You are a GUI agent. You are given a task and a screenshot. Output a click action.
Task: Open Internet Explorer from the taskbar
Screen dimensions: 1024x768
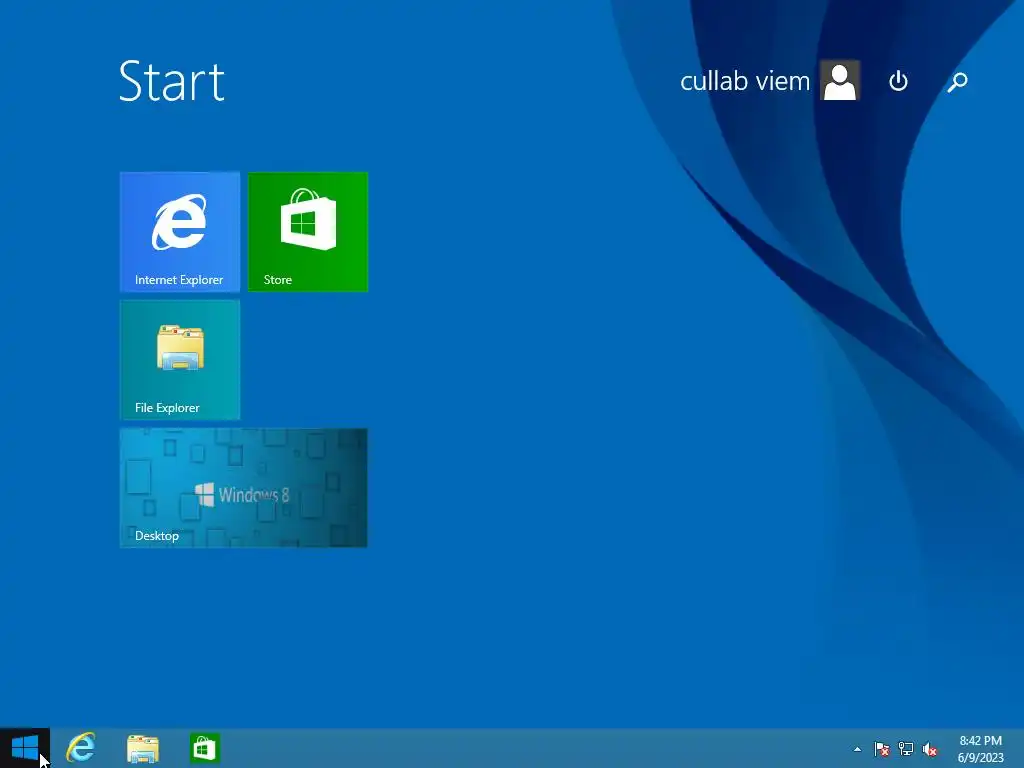click(81, 748)
